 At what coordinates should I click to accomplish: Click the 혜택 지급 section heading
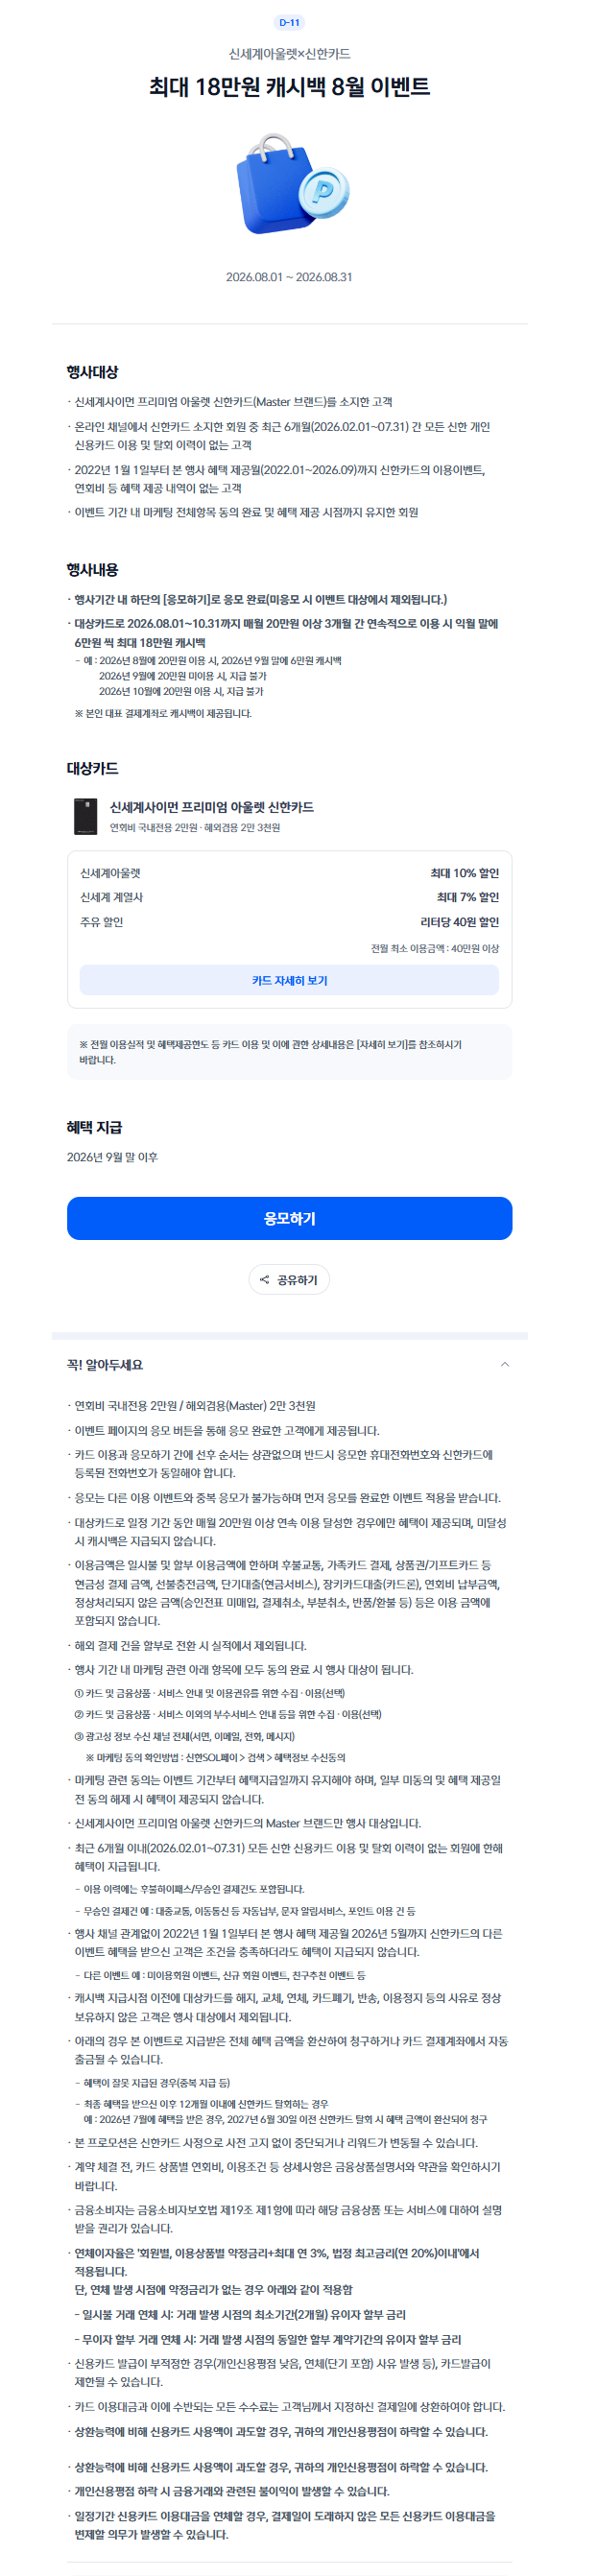[95, 1127]
